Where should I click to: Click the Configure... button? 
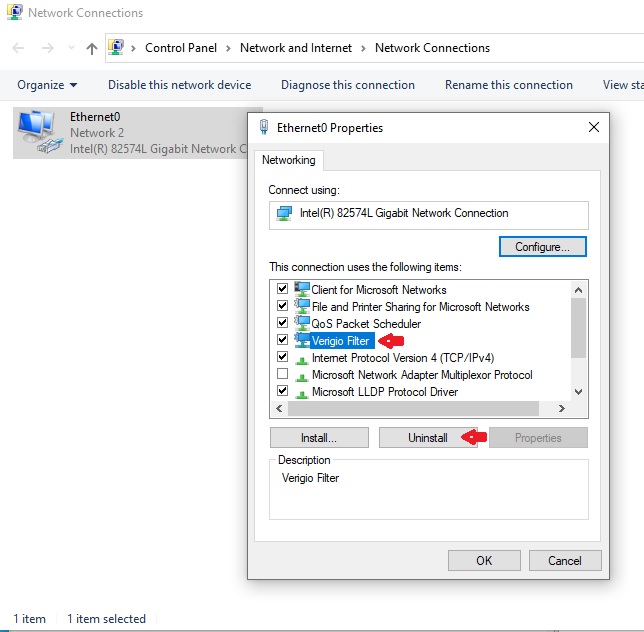pos(542,246)
